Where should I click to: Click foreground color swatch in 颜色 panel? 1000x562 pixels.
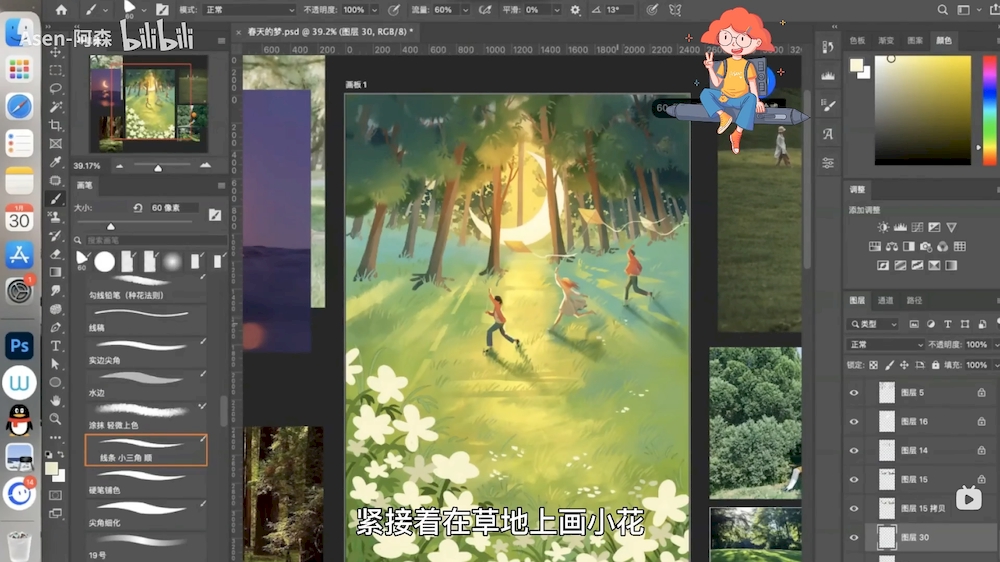click(856, 65)
